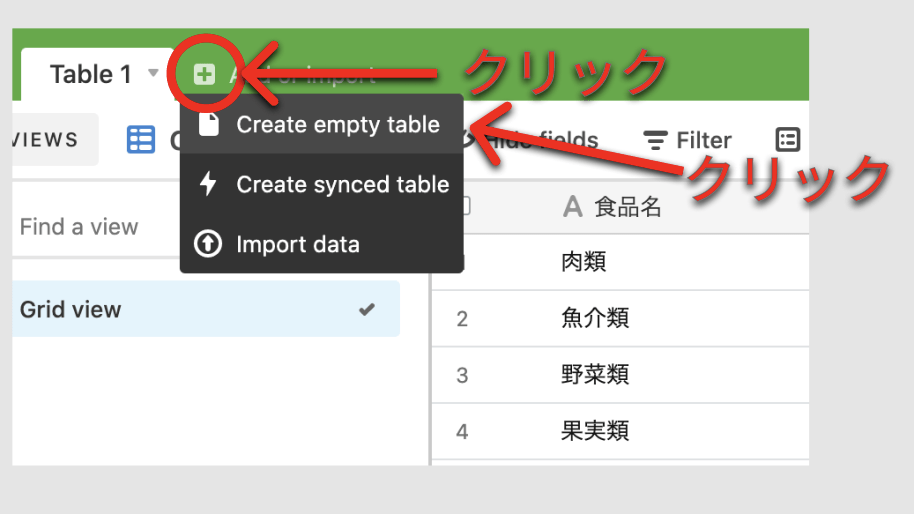Select the 果実類 cell
This screenshot has height=514, width=914.
[x=596, y=431]
